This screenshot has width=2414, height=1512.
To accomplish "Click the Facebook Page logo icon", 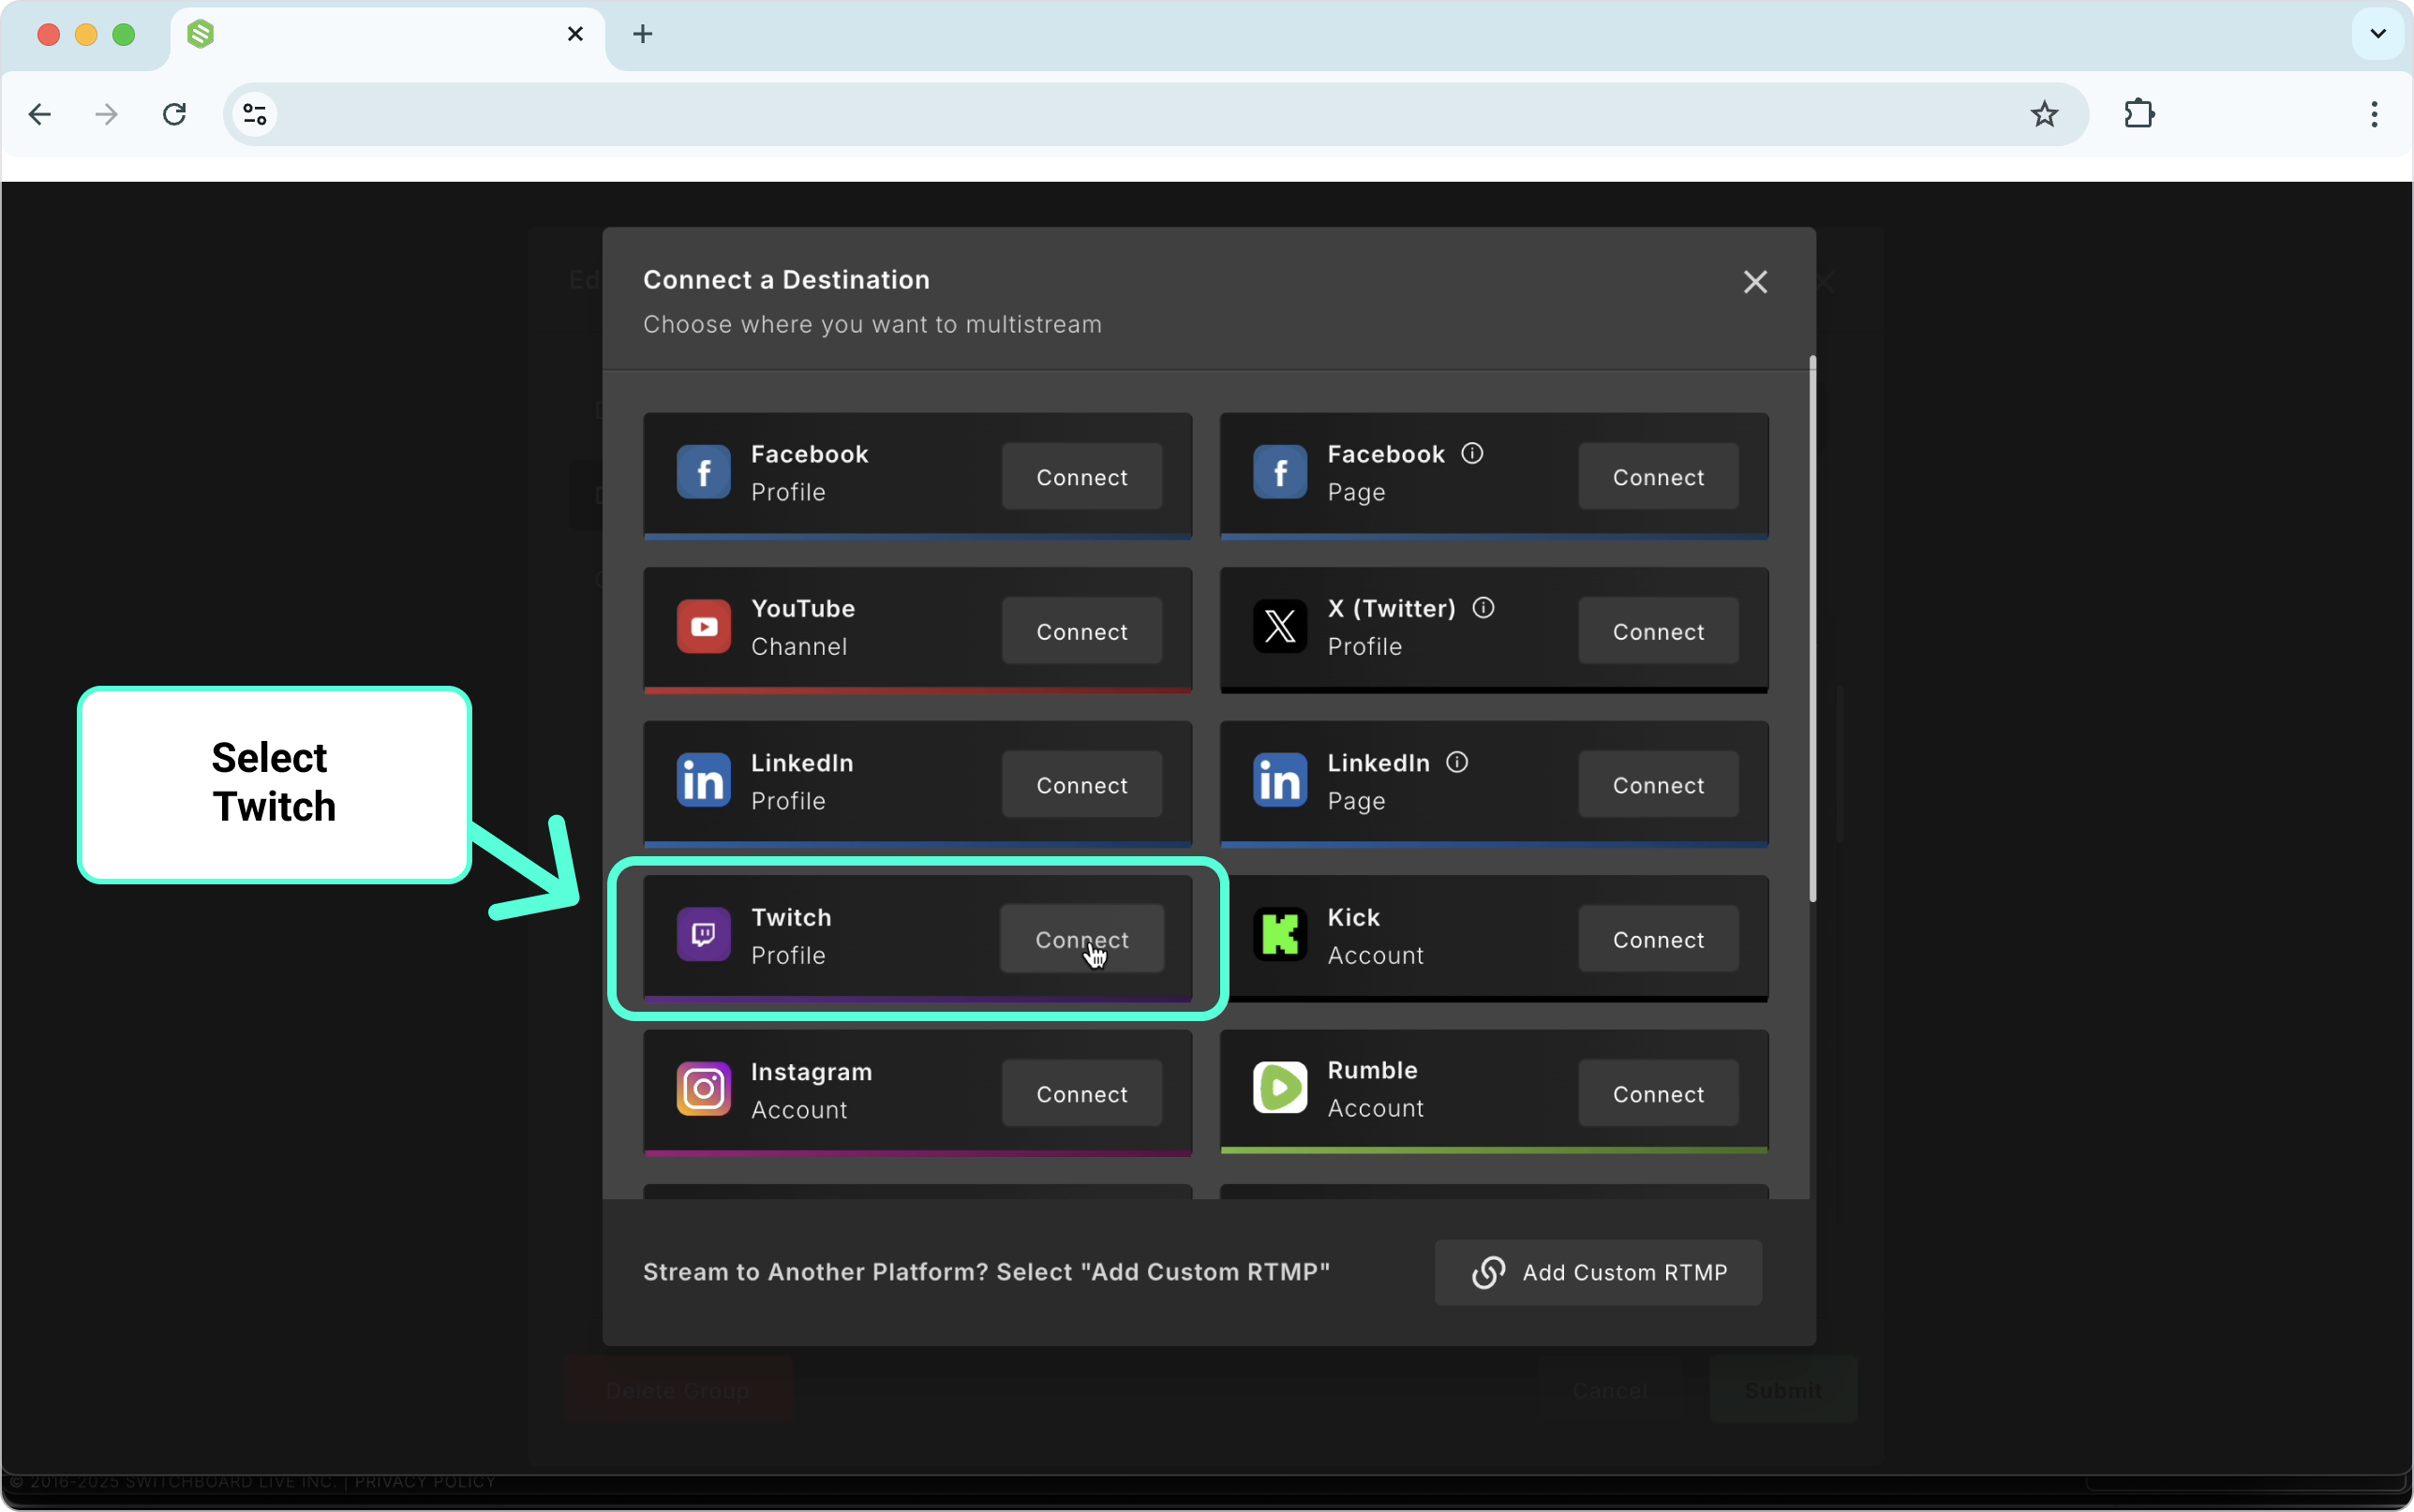I will (1279, 472).
